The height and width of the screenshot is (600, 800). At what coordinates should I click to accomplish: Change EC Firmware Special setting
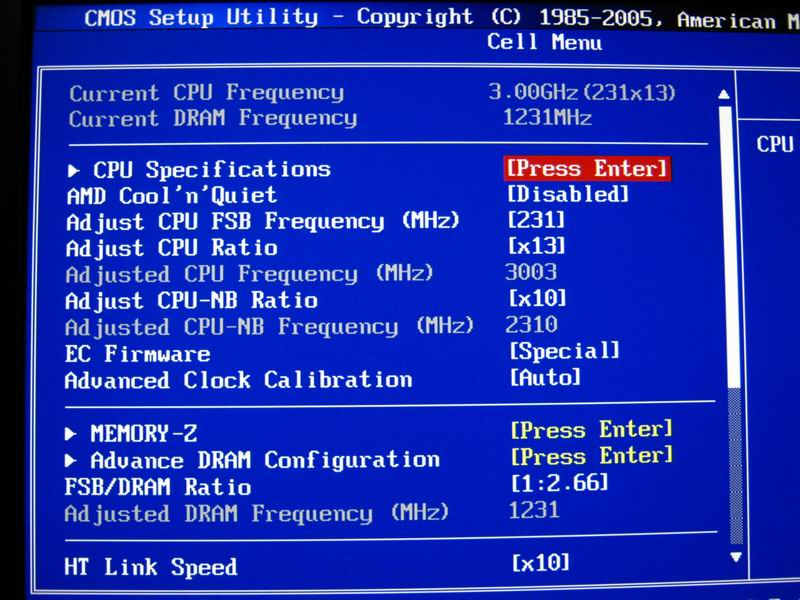[x=565, y=351]
